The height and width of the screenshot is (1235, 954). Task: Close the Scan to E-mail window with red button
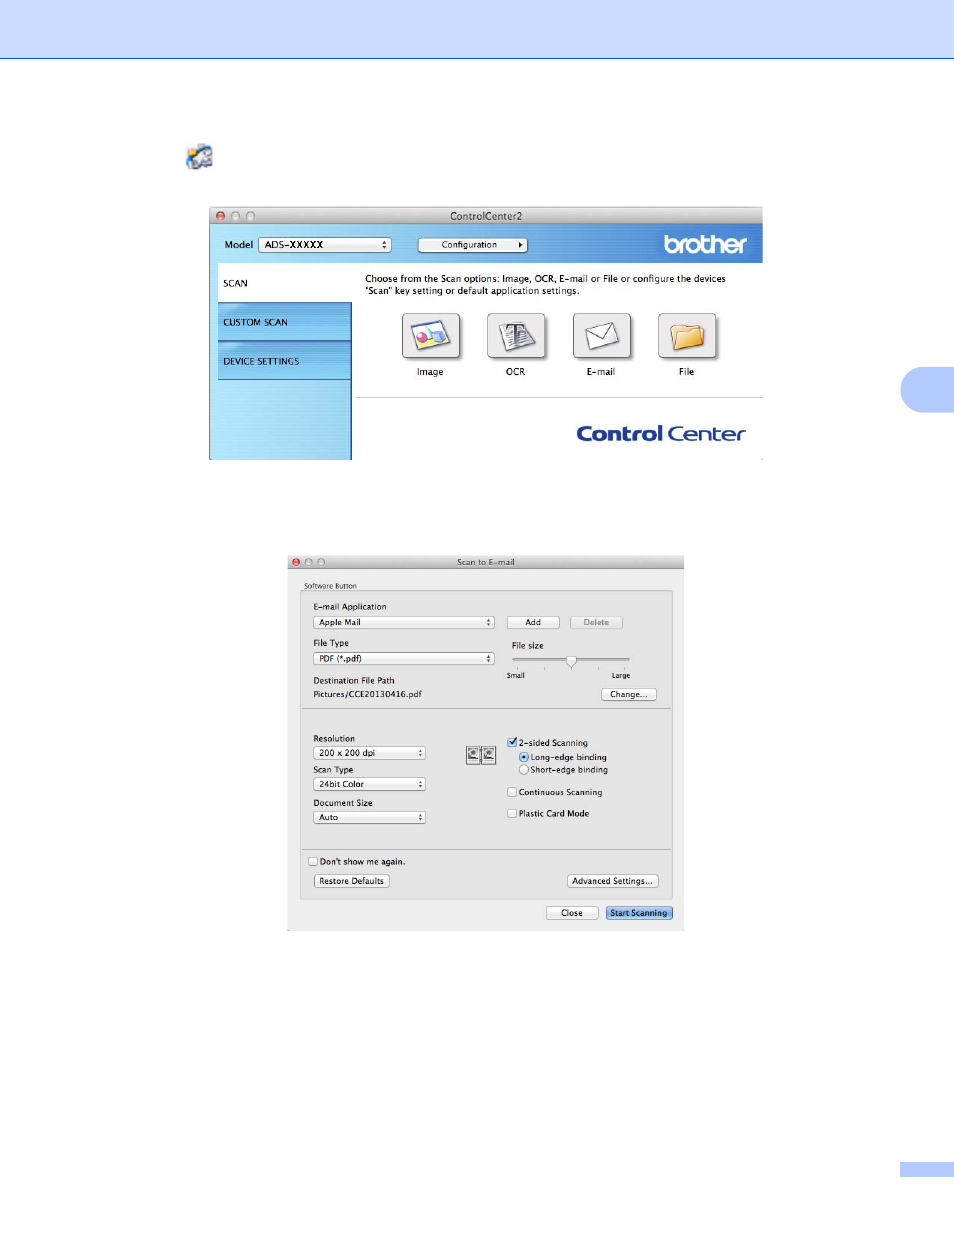click(296, 562)
